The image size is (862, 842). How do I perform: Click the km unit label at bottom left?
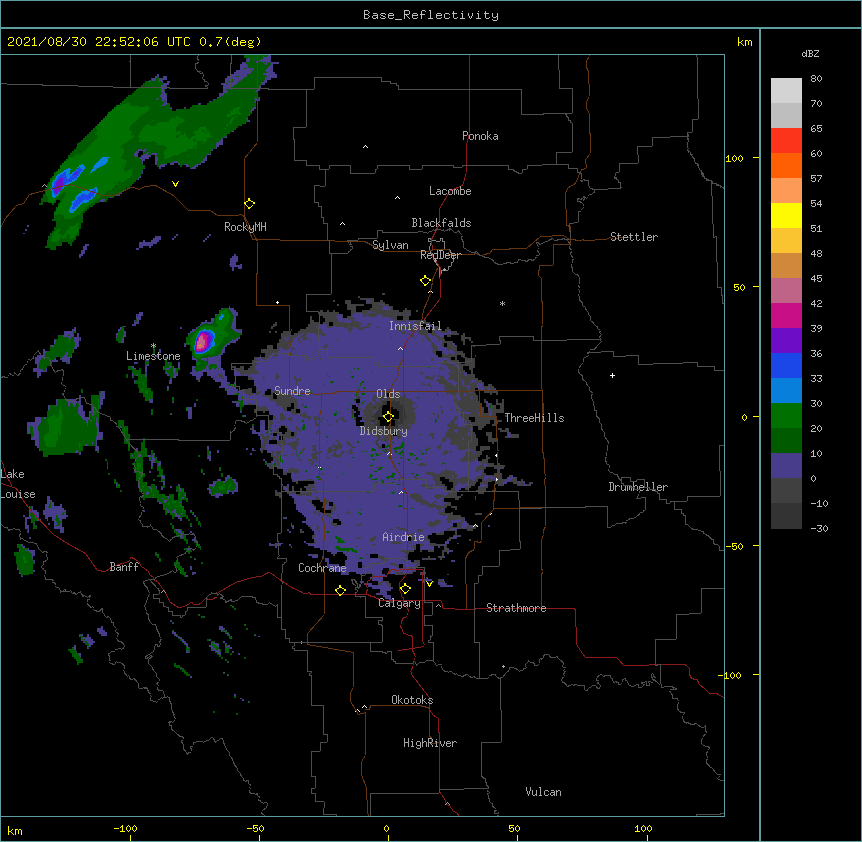coord(15,830)
